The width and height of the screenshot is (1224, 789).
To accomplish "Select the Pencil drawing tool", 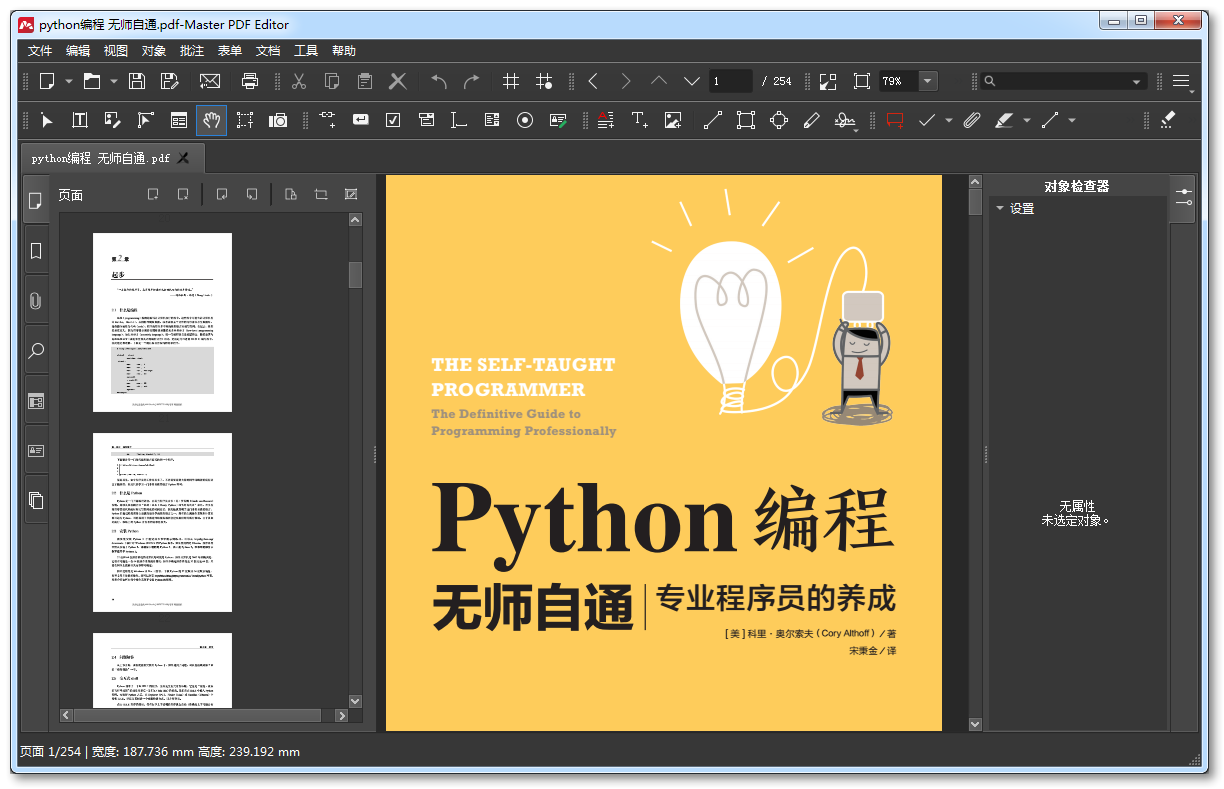I will click(812, 120).
